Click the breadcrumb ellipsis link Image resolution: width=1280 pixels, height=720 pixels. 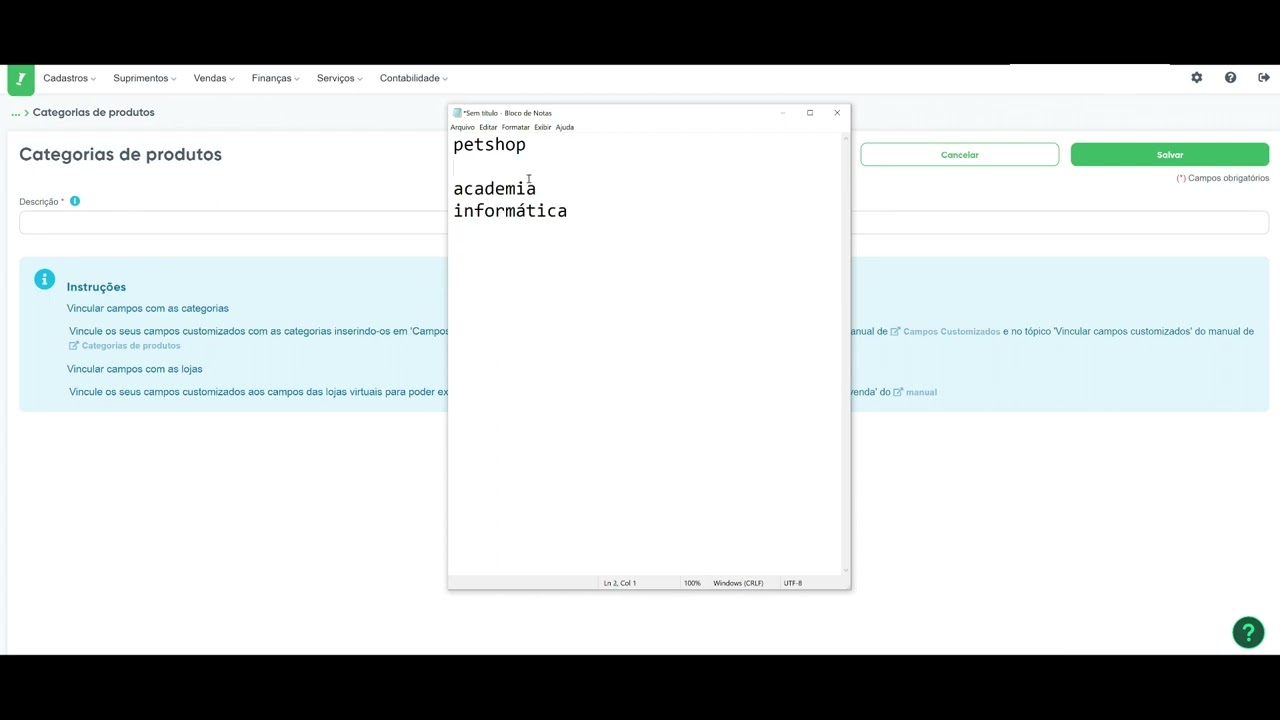pyautogui.click(x=16, y=113)
